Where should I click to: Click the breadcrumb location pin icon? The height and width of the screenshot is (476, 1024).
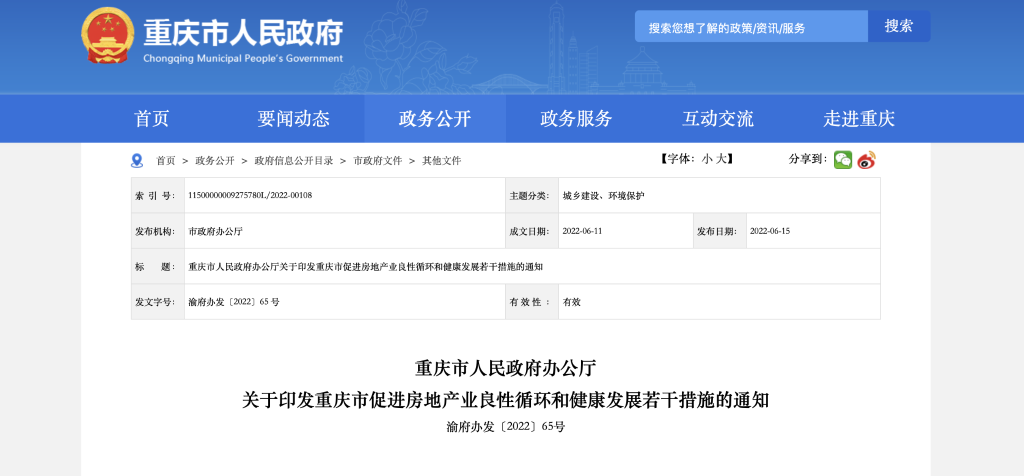[137, 160]
